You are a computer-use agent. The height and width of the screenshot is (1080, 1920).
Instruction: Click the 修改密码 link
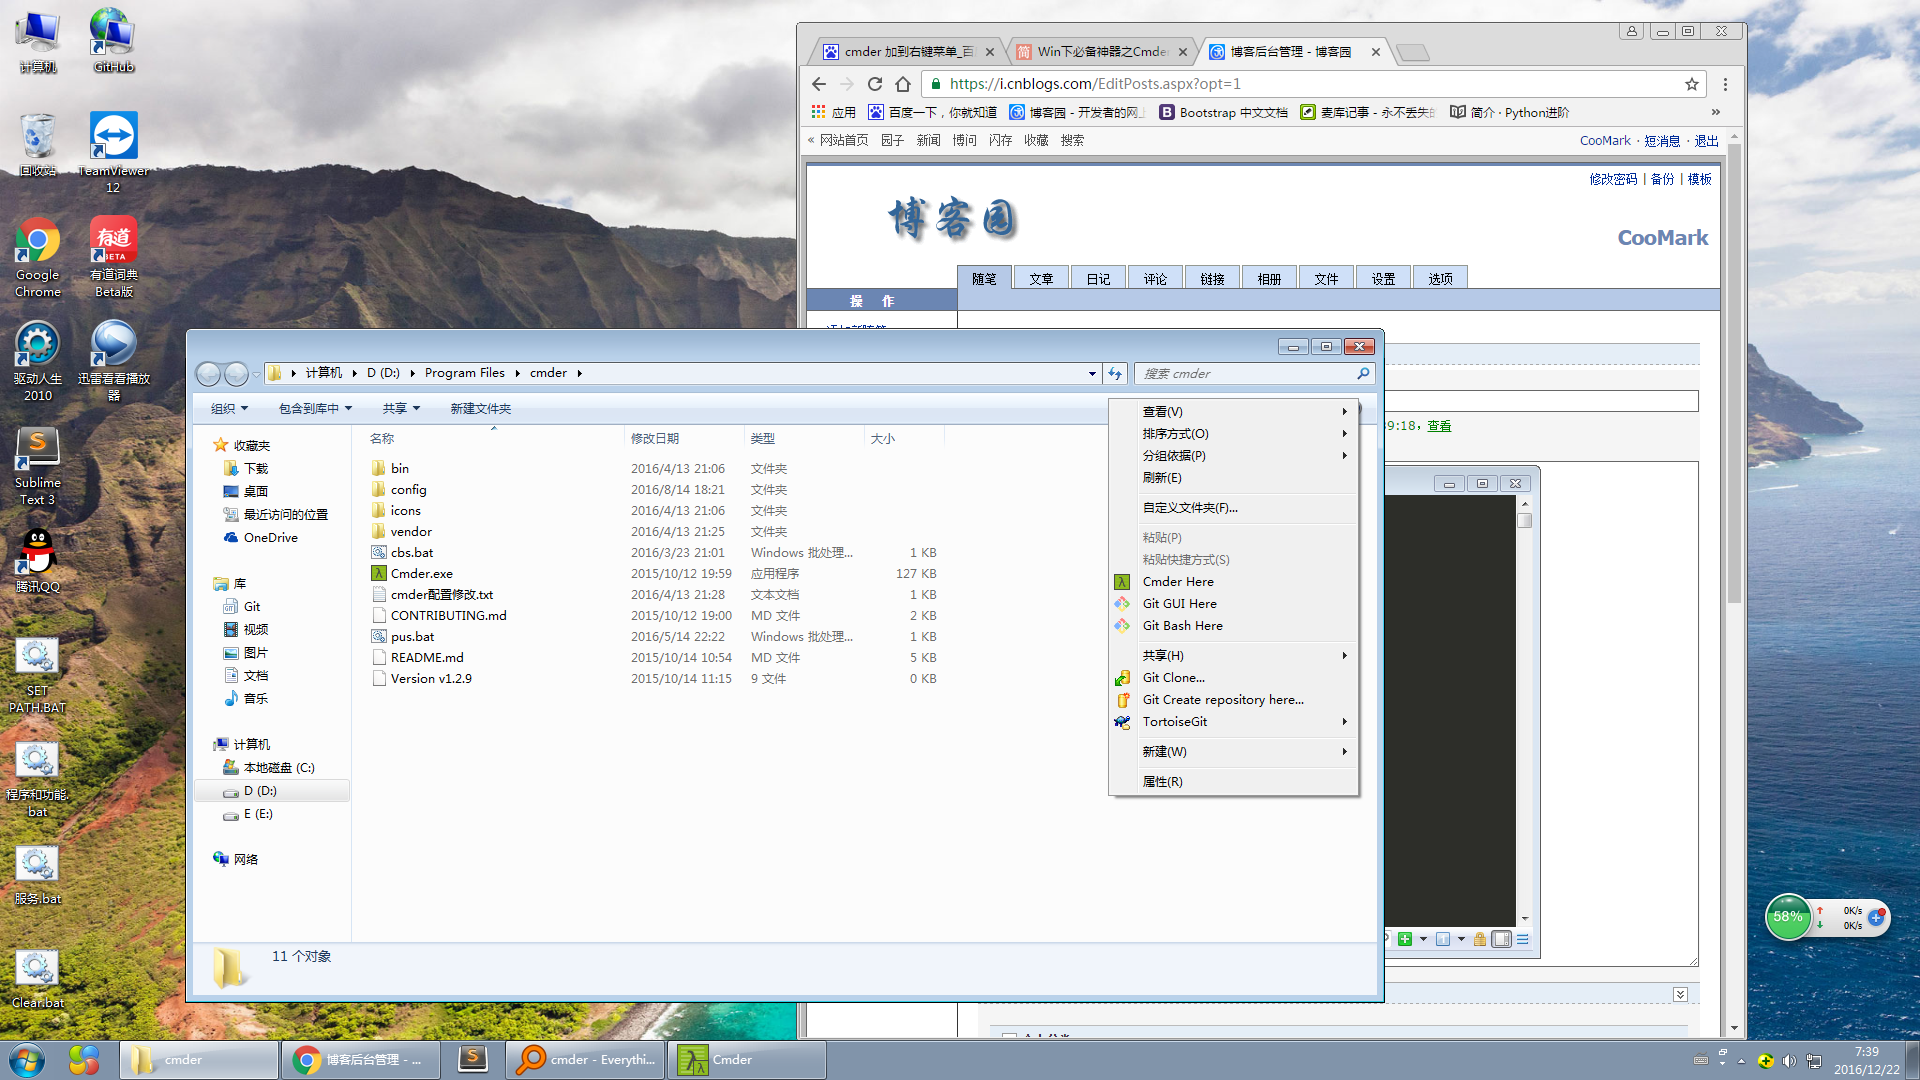coord(1613,179)
